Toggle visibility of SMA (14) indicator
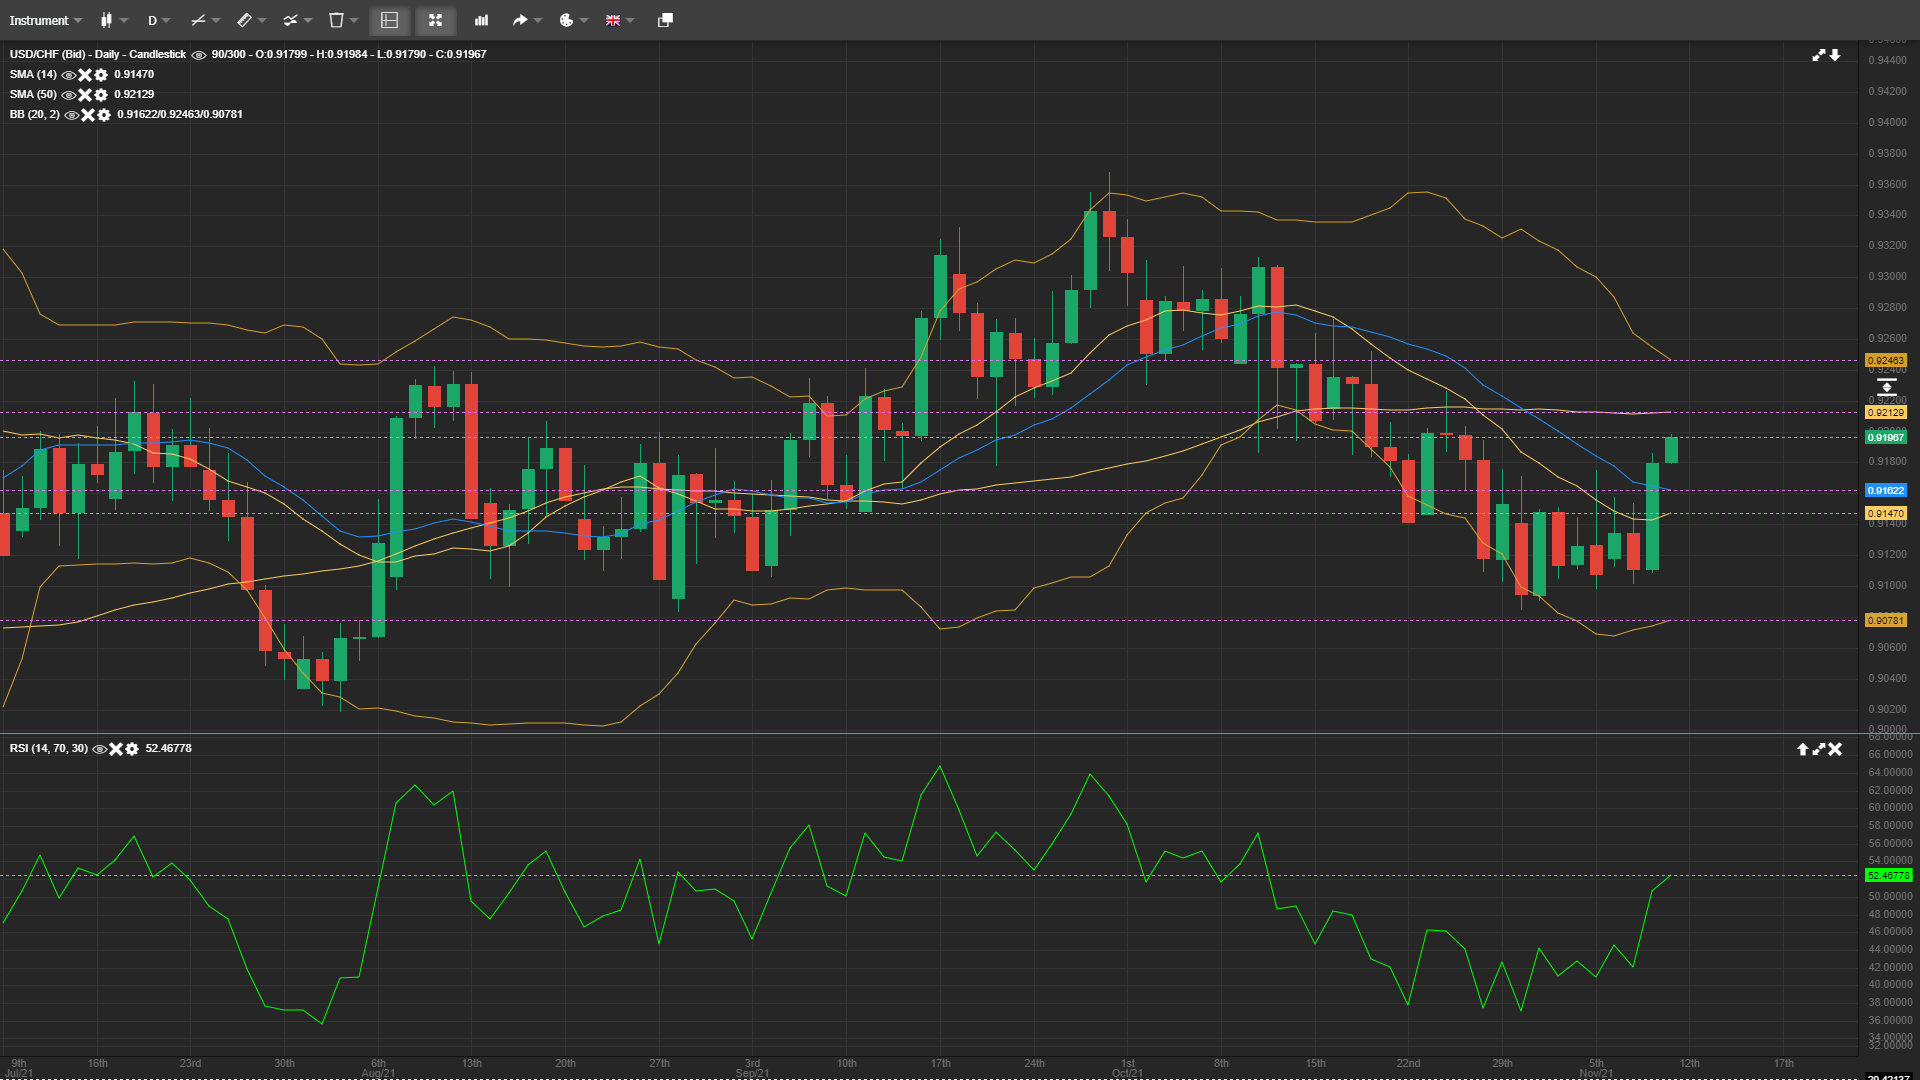Screen dimensions: 1920x1080 pos(69,75)
